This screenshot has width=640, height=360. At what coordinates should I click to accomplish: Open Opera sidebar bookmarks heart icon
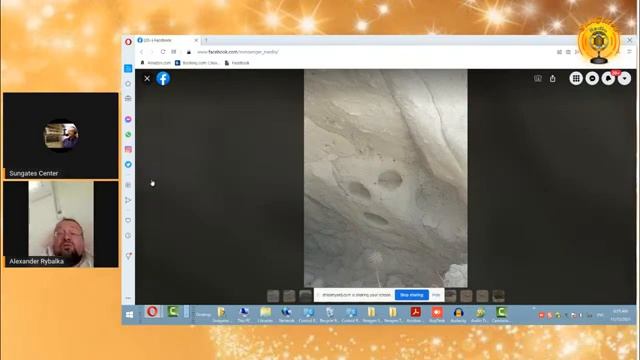click(x=128, y=220)
